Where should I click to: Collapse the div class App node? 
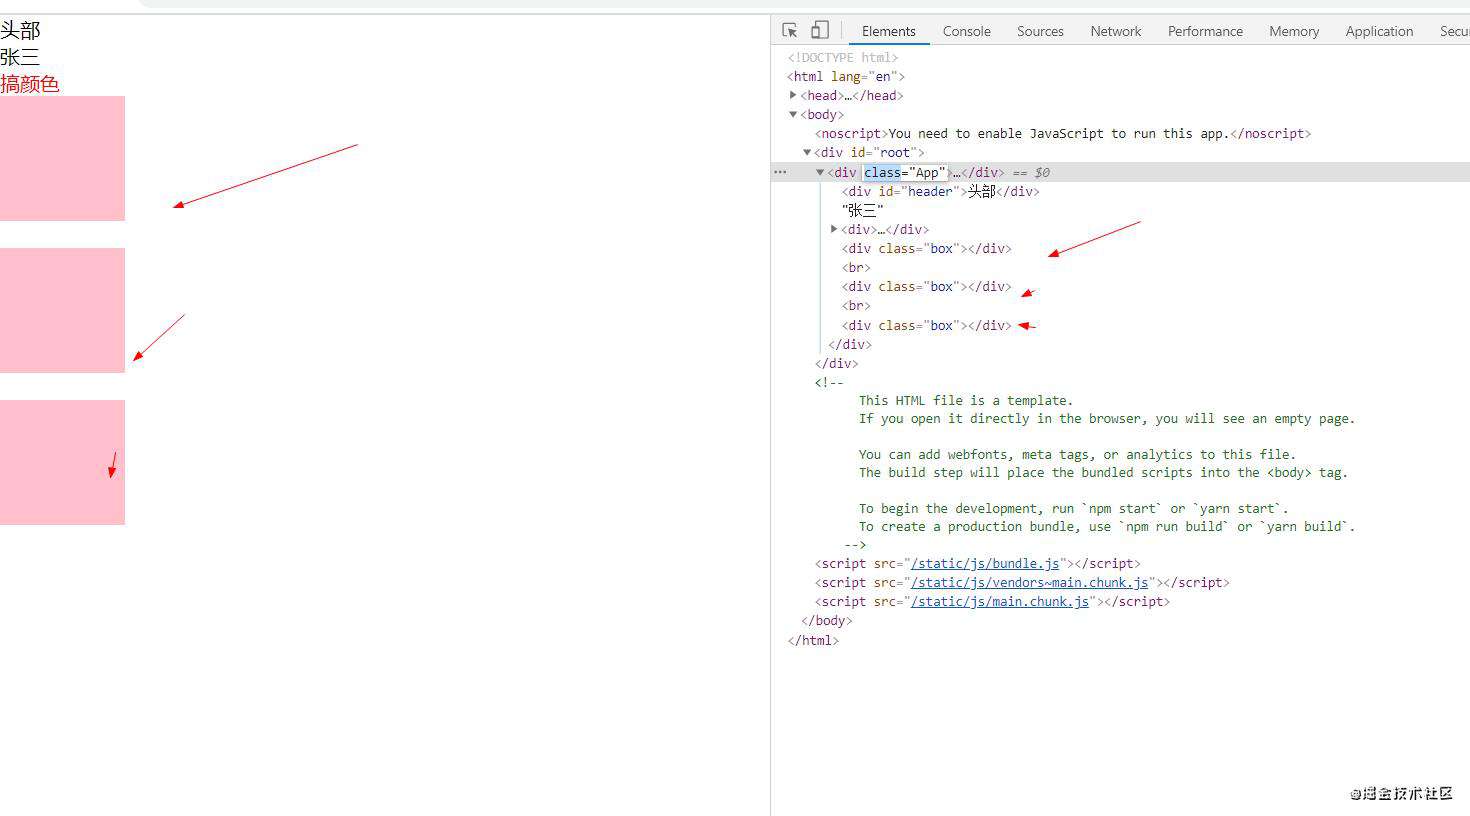coord(820,172)
